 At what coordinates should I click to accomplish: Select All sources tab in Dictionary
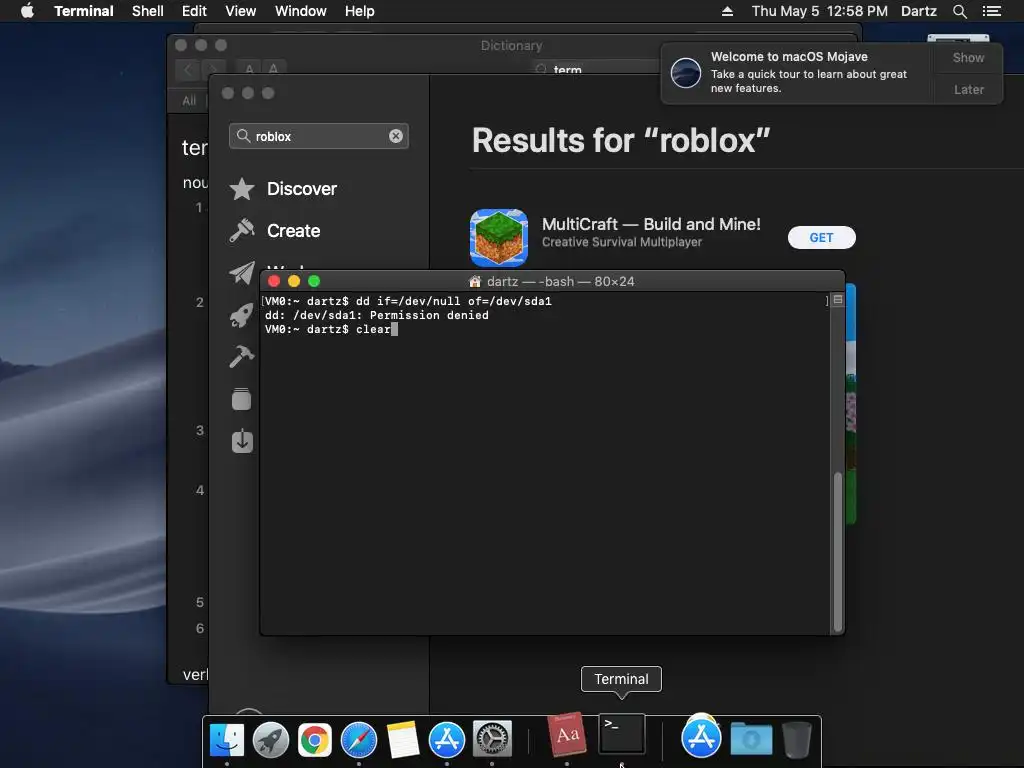pyautogui.click(x=189, y=101)
